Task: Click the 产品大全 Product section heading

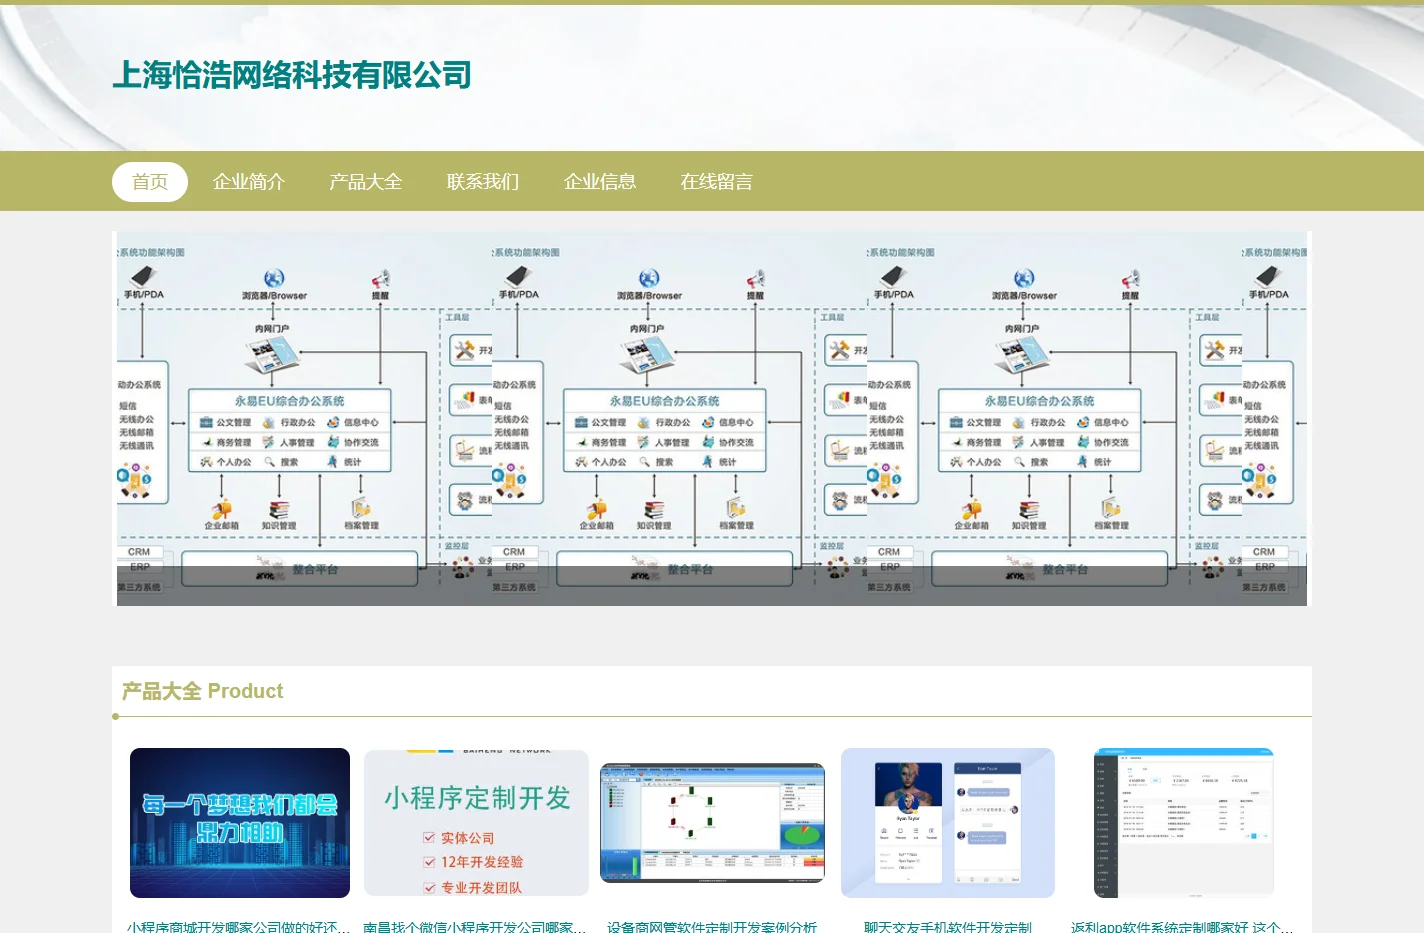Action: point(203,691)
